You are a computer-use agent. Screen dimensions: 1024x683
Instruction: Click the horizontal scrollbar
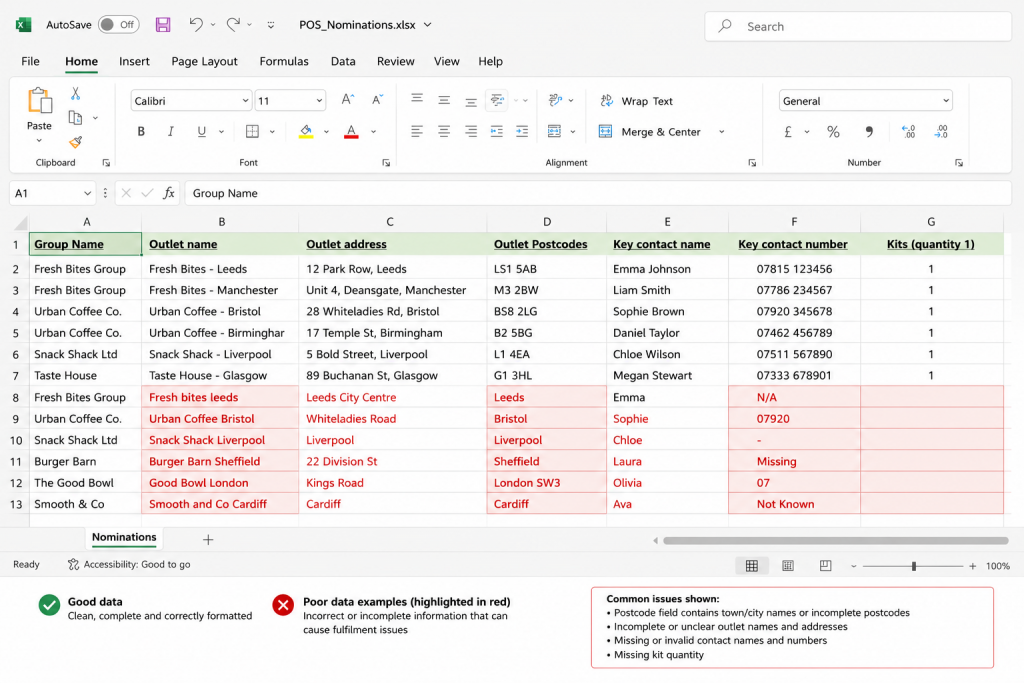click(x=835, y=540)
